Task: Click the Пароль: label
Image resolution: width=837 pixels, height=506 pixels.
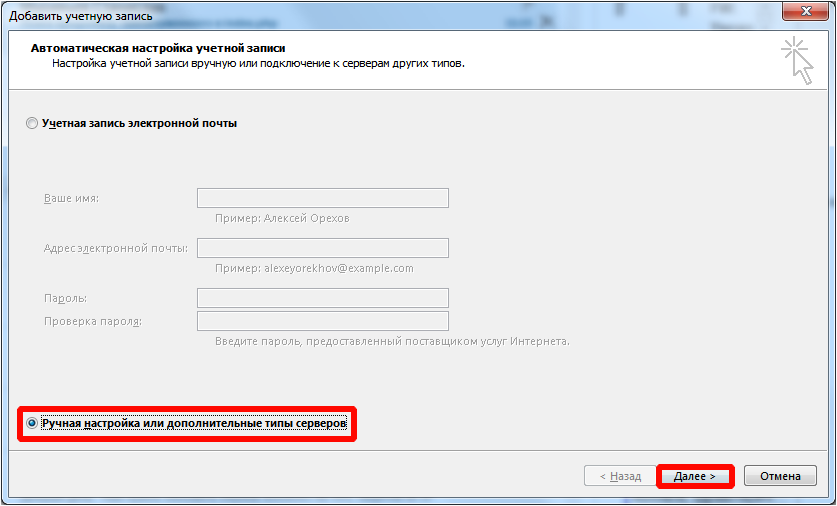Action: coord(65,298)
